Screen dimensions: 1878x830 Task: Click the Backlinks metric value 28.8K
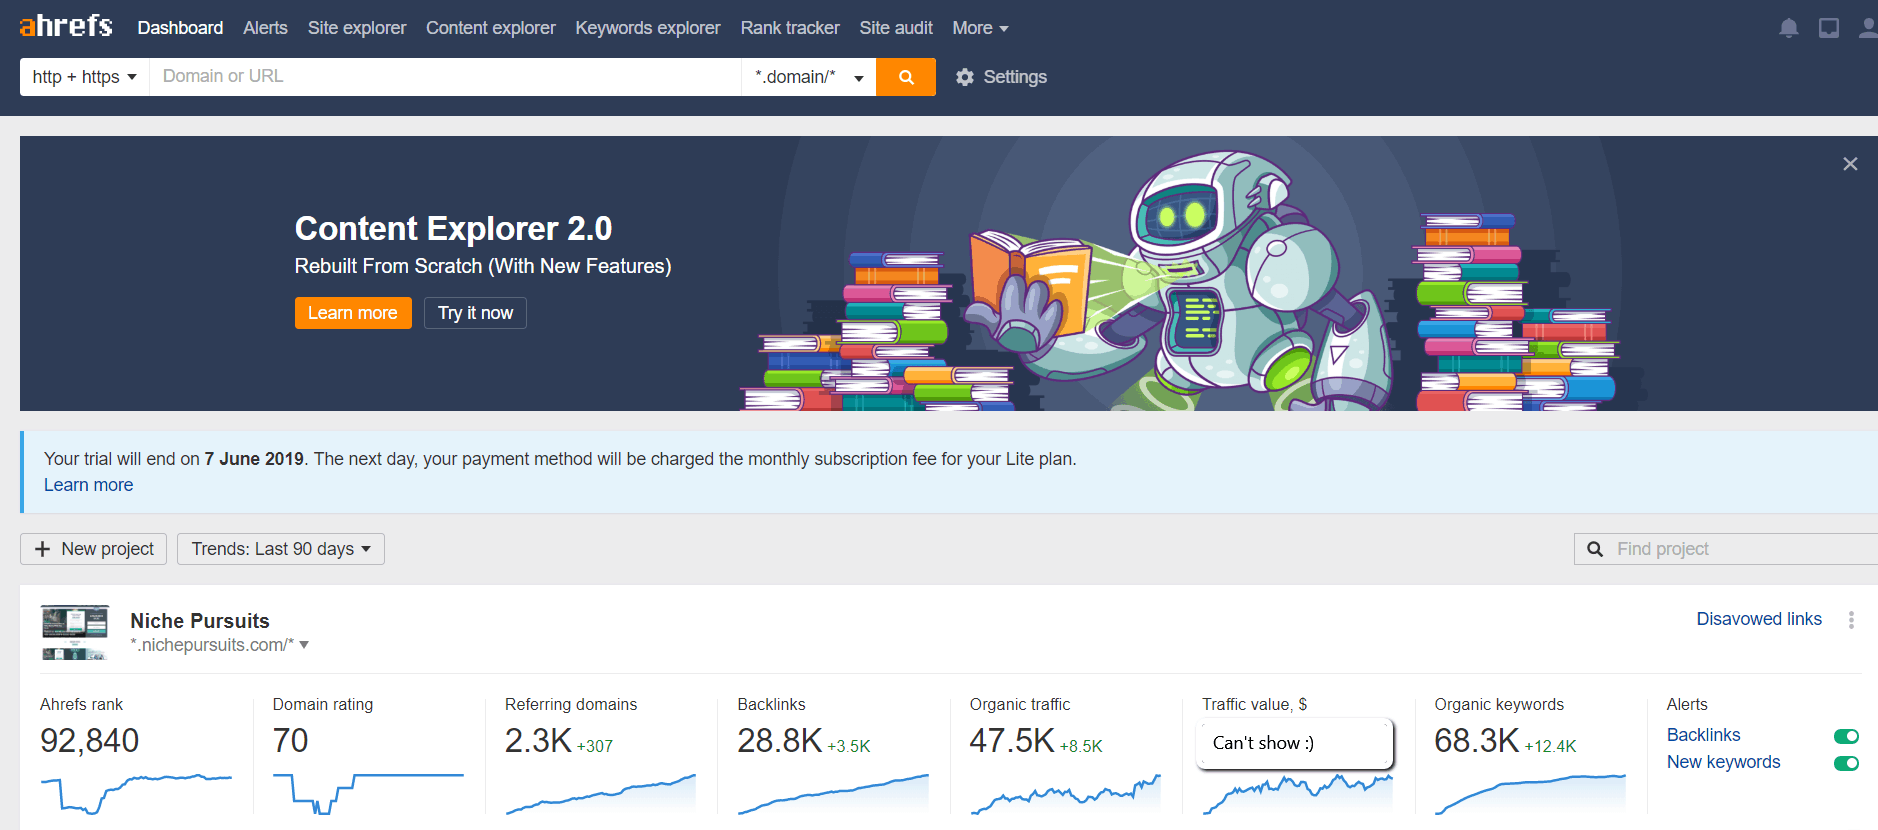click(779, 741)
